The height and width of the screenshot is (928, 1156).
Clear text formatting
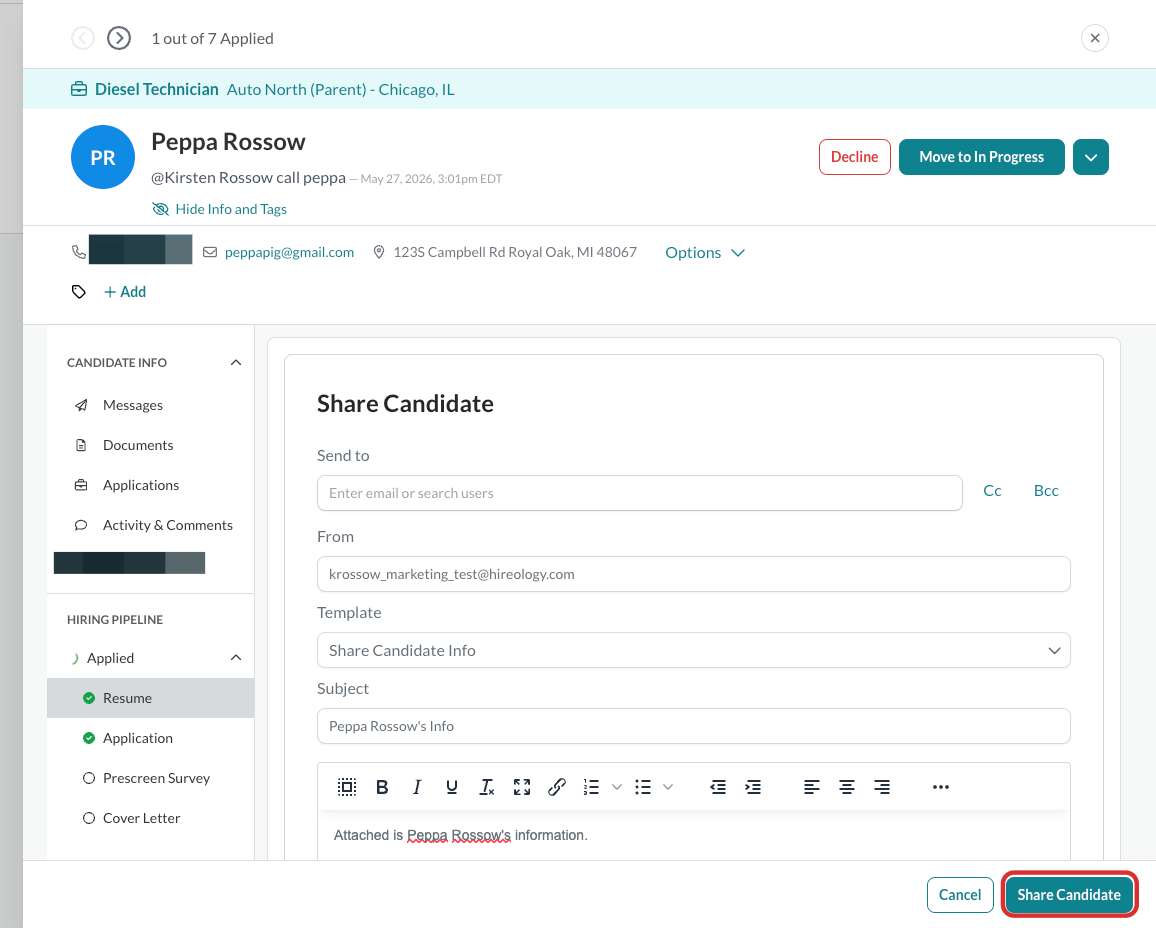(x=487, y=787)
